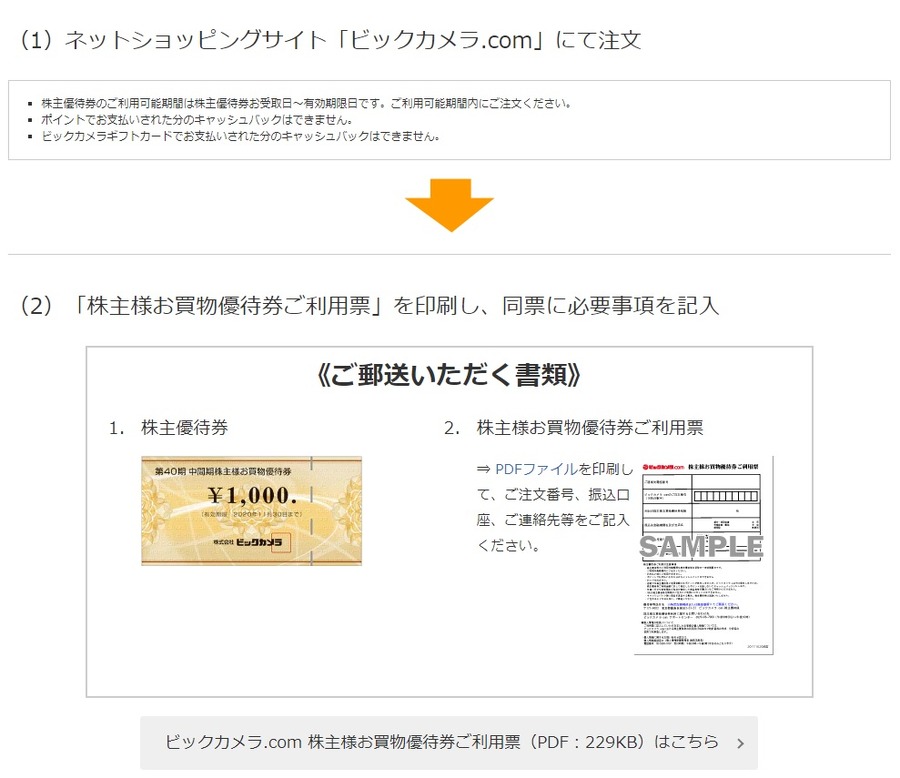Open the PDFファイル link

(536, 469)
